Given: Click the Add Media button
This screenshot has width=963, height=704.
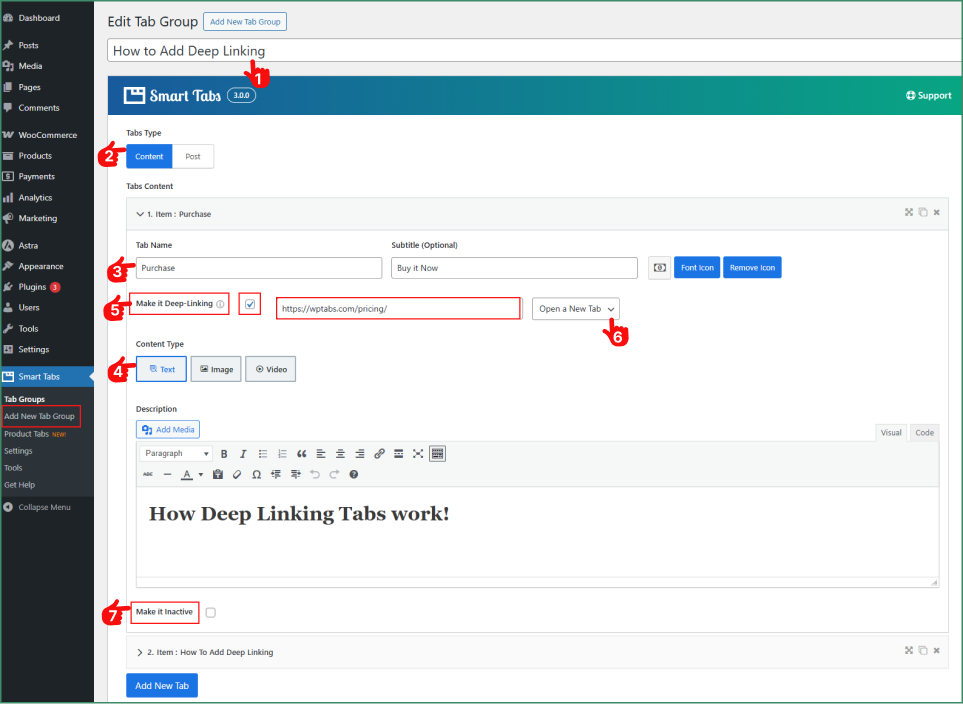Looking at the screenshot, I should [x=168, y=429].
